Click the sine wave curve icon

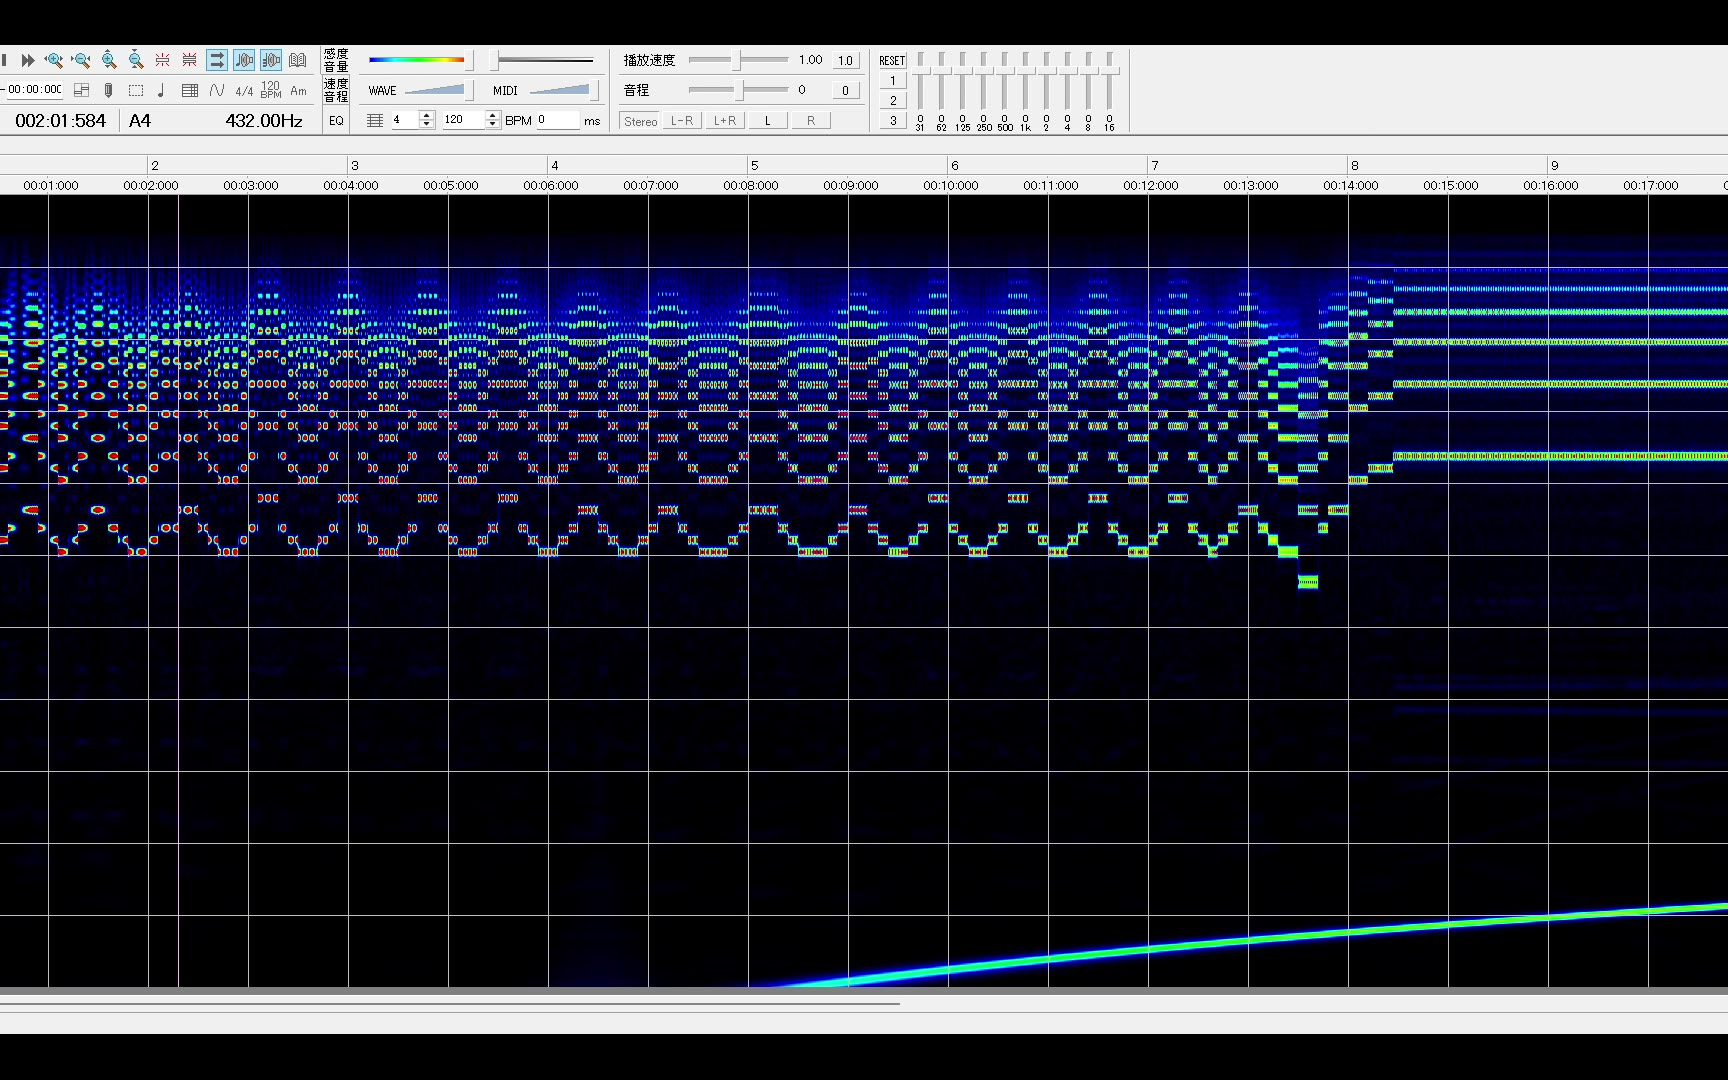pos(217,91)
